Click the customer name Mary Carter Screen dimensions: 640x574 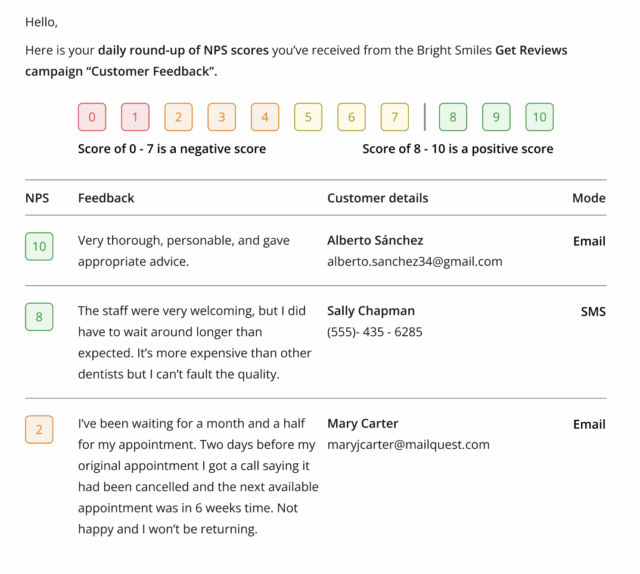point(362,423)
